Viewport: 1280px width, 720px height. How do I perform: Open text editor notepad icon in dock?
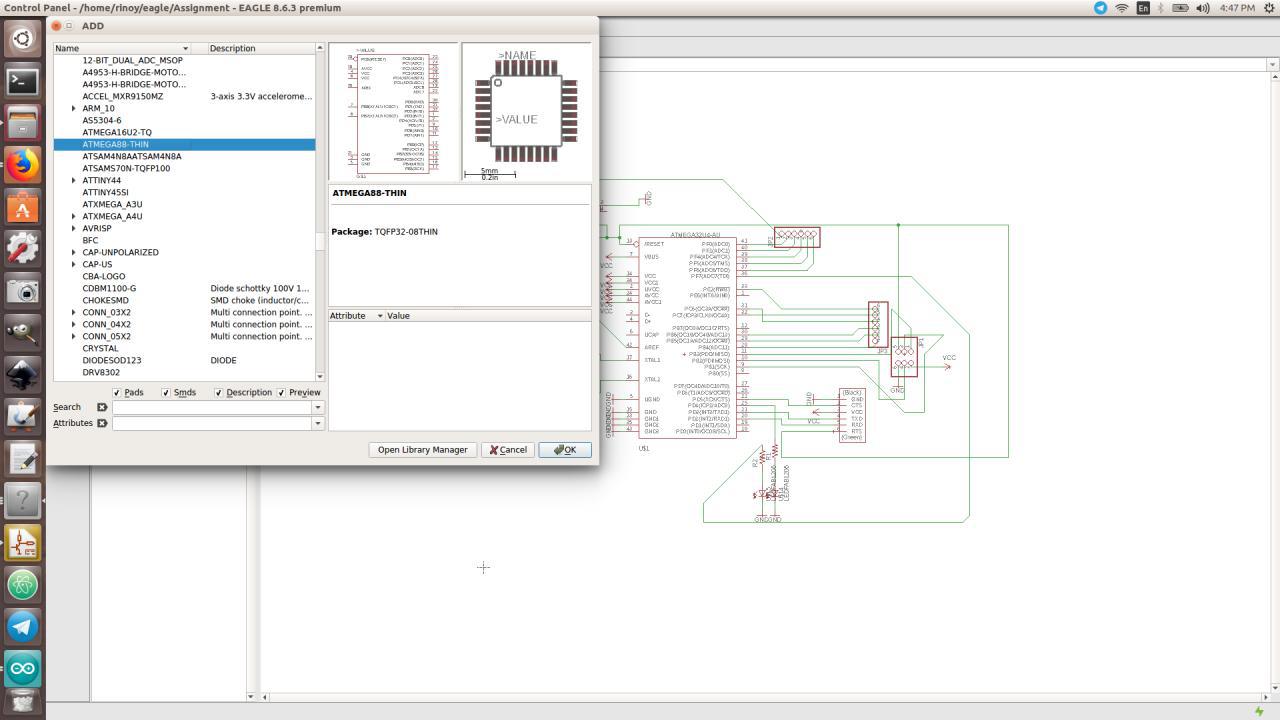[22, 459]
